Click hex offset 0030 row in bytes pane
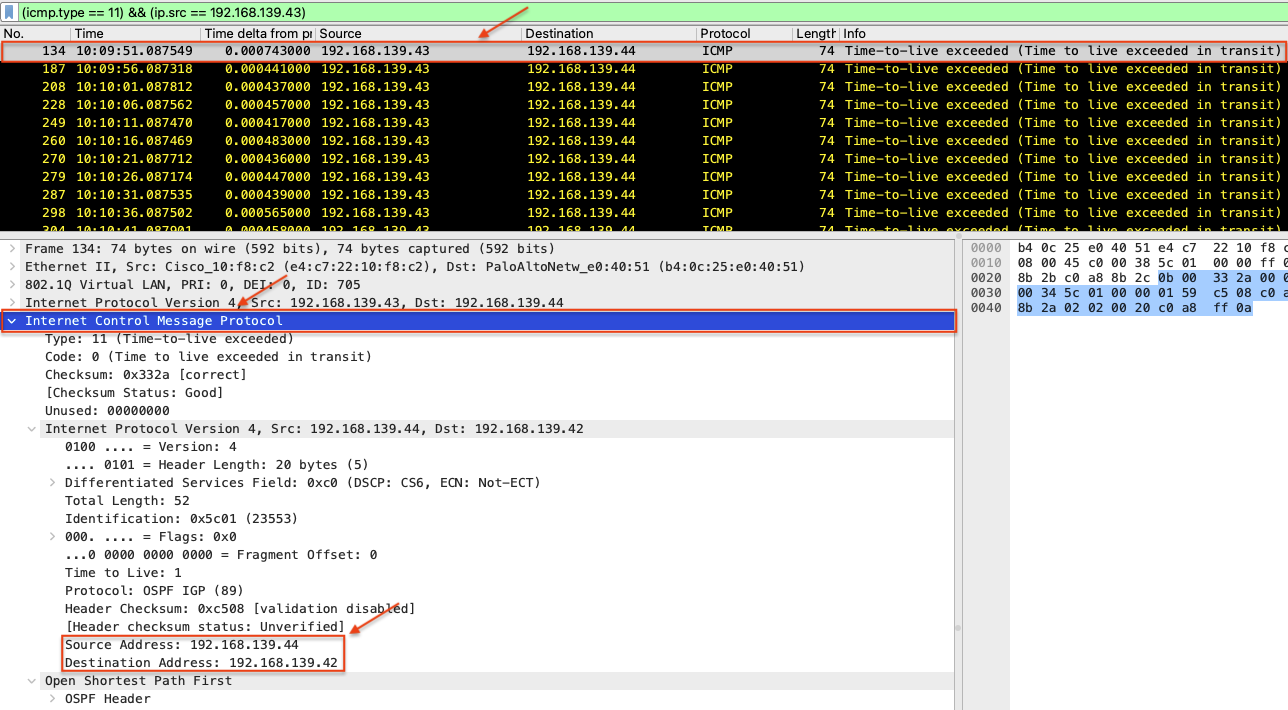Screen dimensions: 1288x710 point(985,291)
